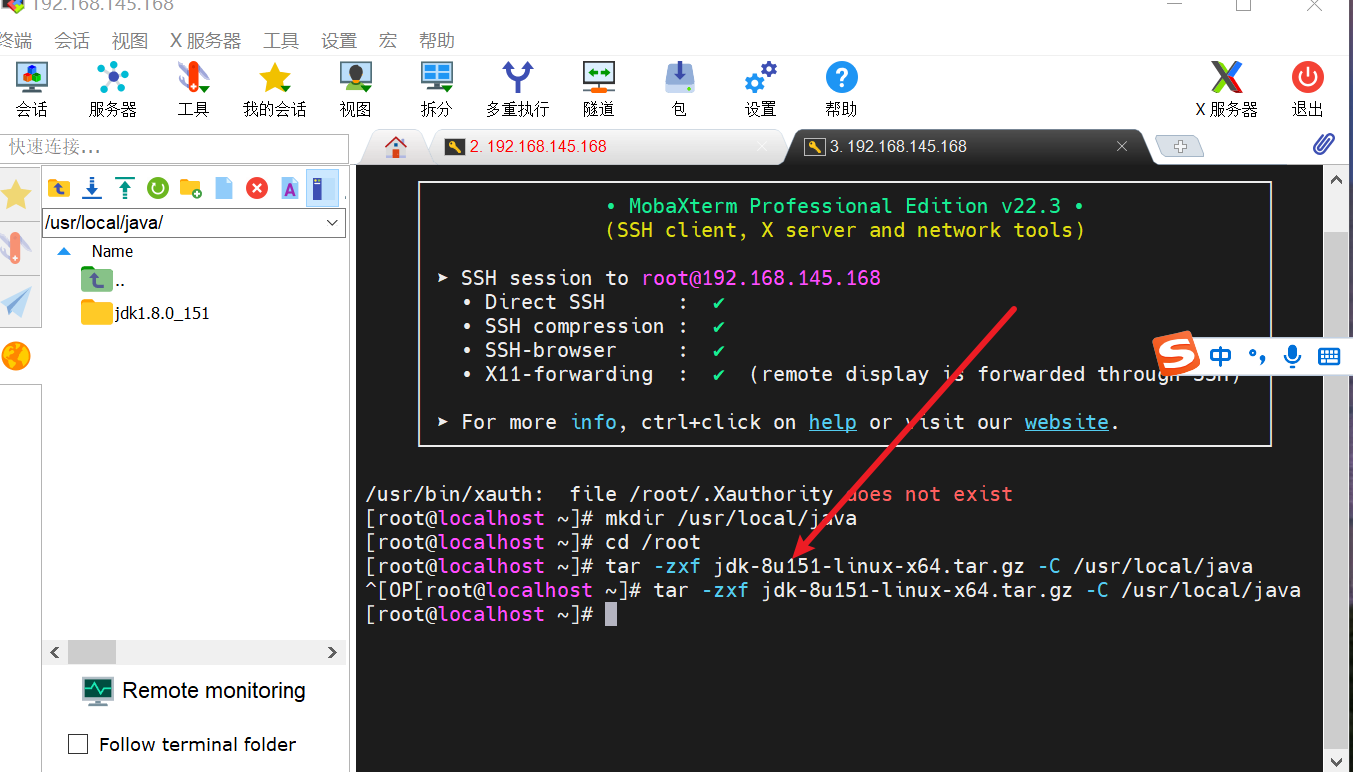Click the SFTP download arrow icon
This screenshot has width=1353, height=772.
point(91,187)
